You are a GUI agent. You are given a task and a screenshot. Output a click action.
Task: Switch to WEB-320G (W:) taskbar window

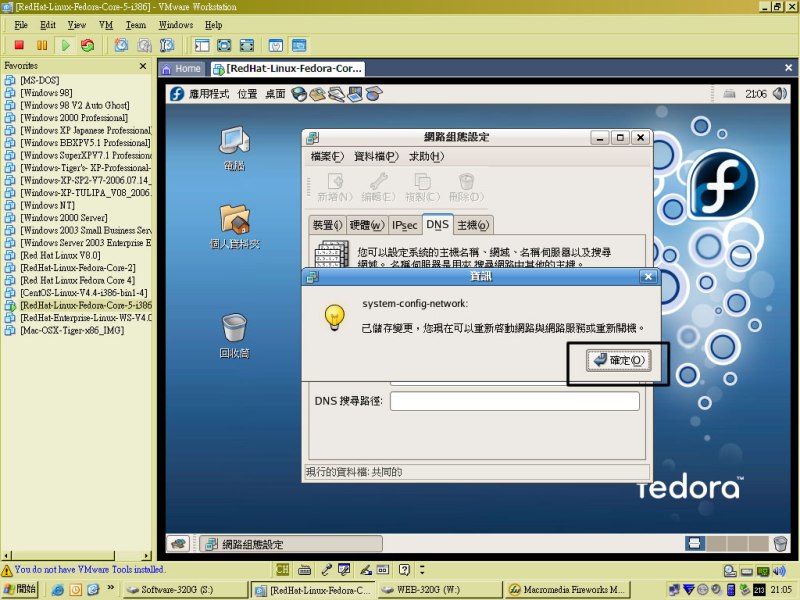pyautogui.click(x=440, y=590)
